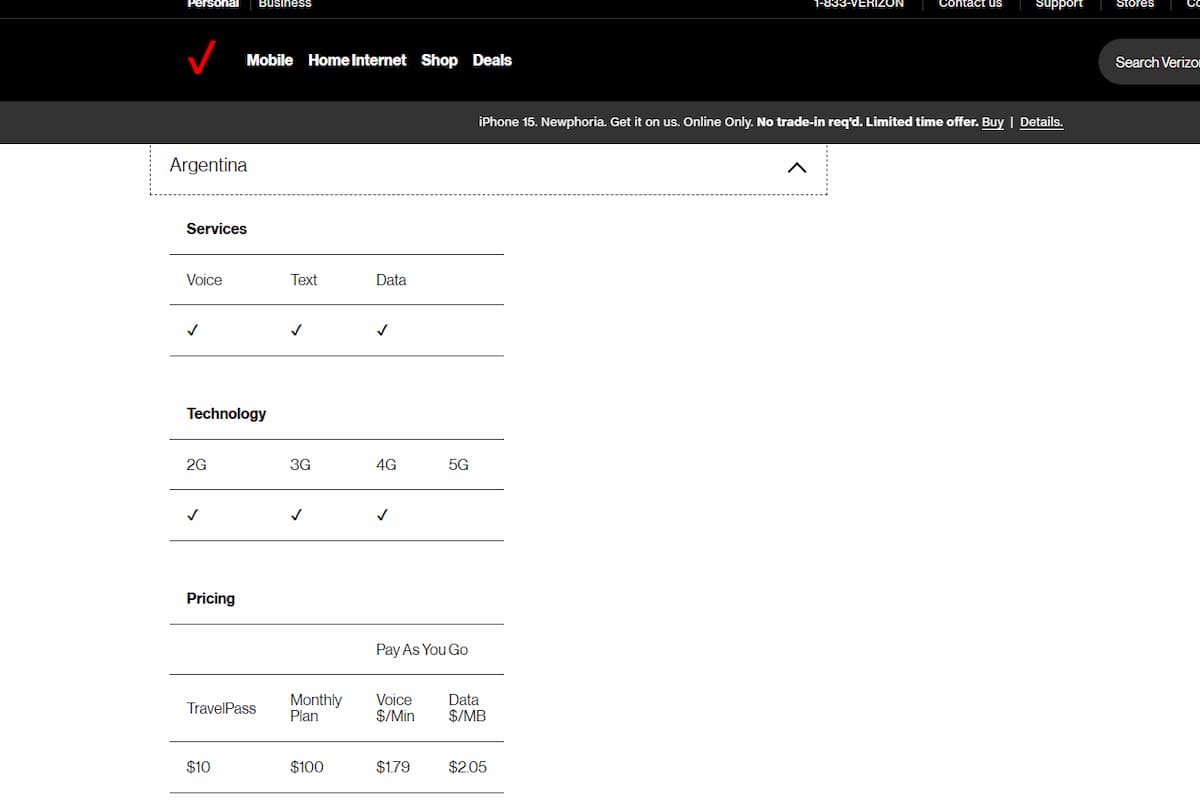Click the checkmark under the 4G column
1200x800 pixels.
tap(382, 515)
